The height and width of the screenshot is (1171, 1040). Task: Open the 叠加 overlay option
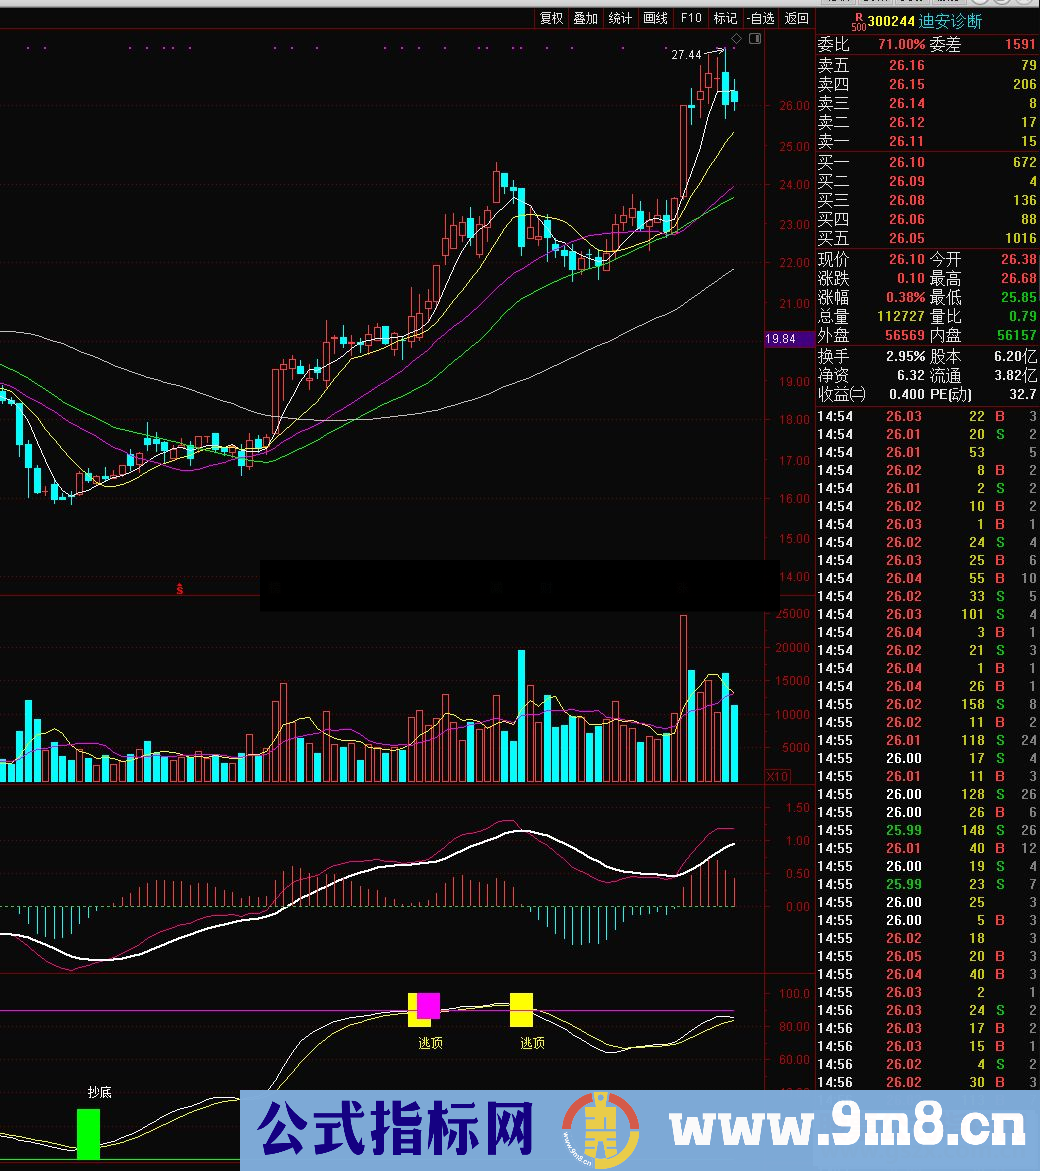585,18
